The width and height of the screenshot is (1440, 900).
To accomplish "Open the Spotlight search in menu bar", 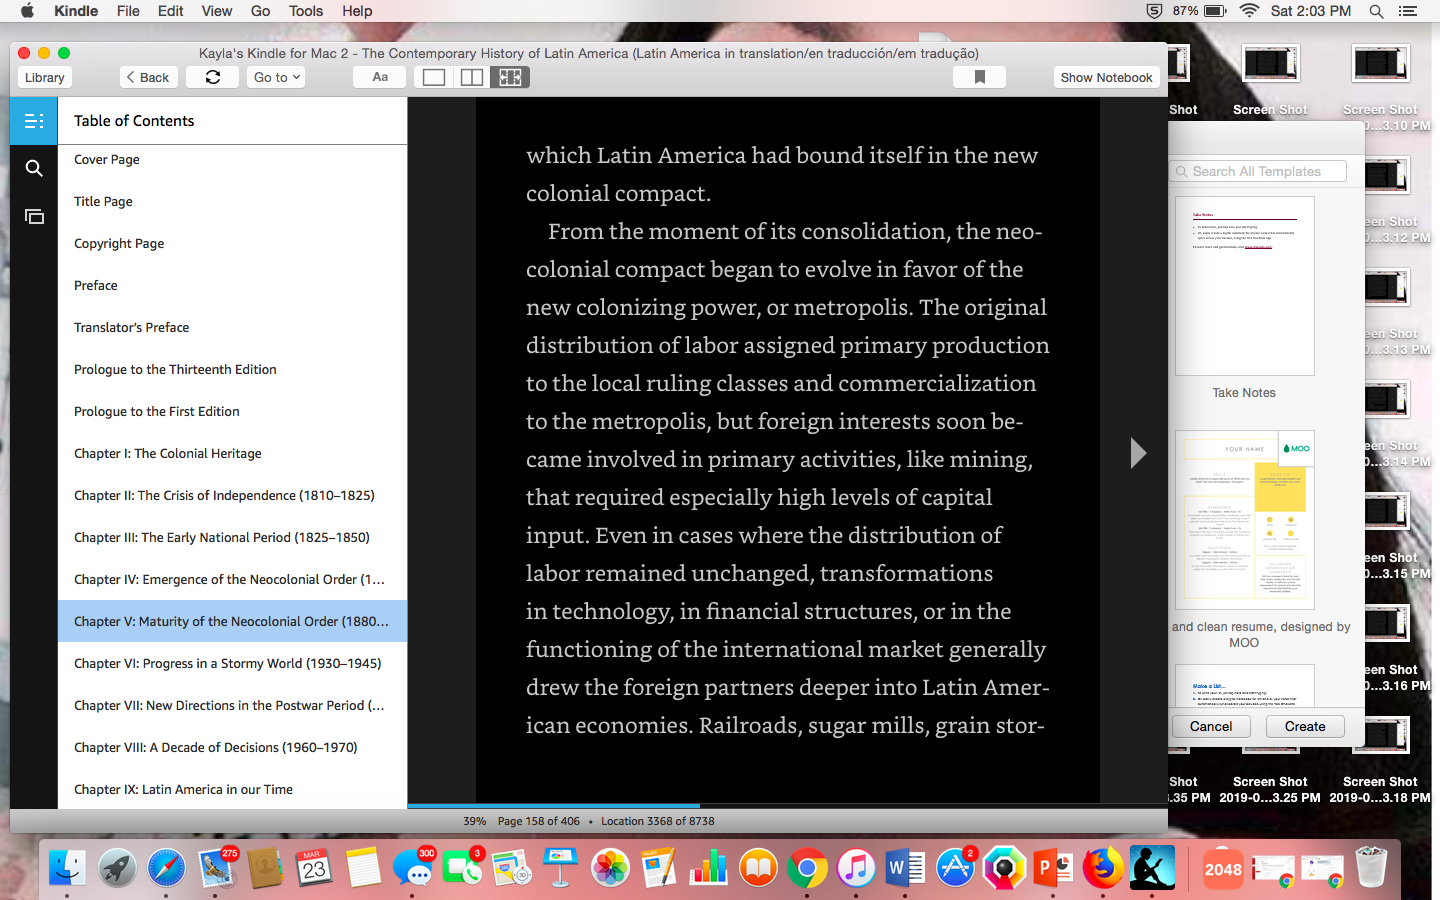I will [1376, 11].
